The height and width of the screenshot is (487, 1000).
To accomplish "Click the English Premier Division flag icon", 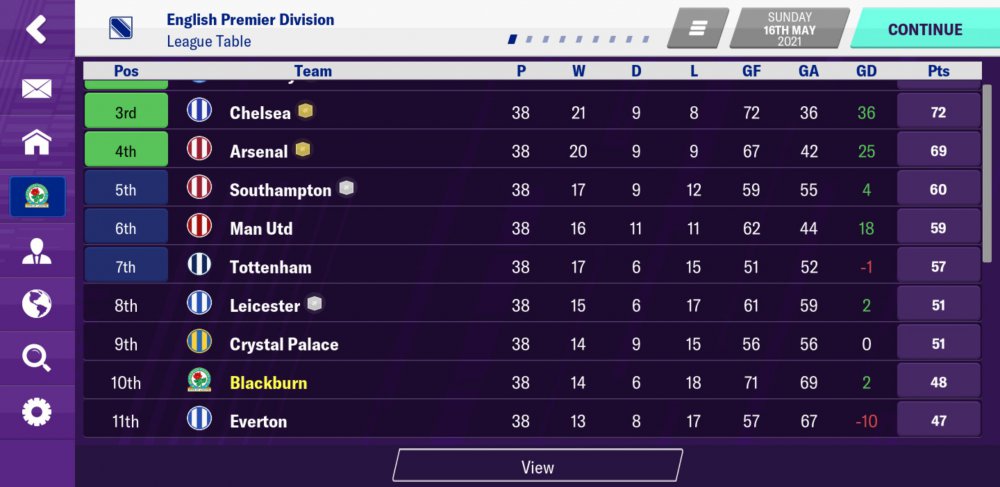I will tap(121, 28).
